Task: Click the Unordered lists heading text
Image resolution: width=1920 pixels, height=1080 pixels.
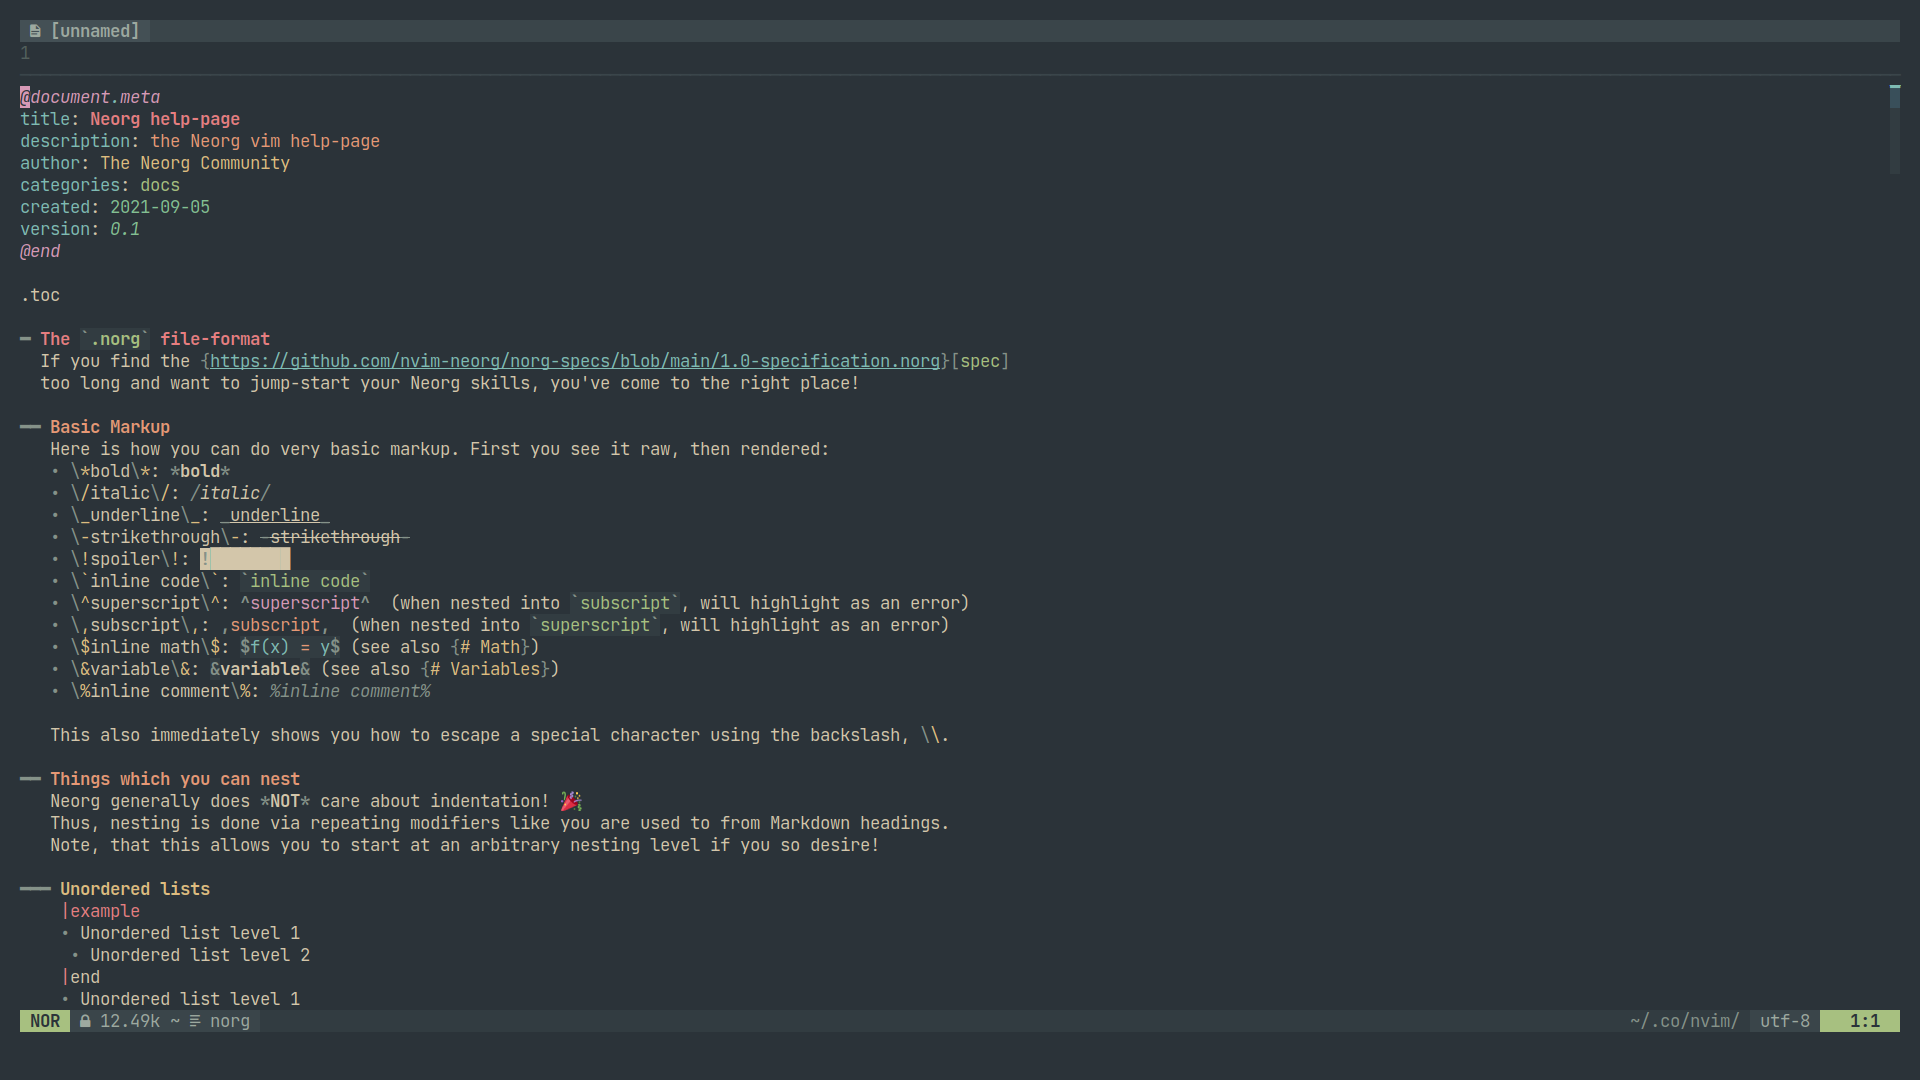Action: (135, 889)
